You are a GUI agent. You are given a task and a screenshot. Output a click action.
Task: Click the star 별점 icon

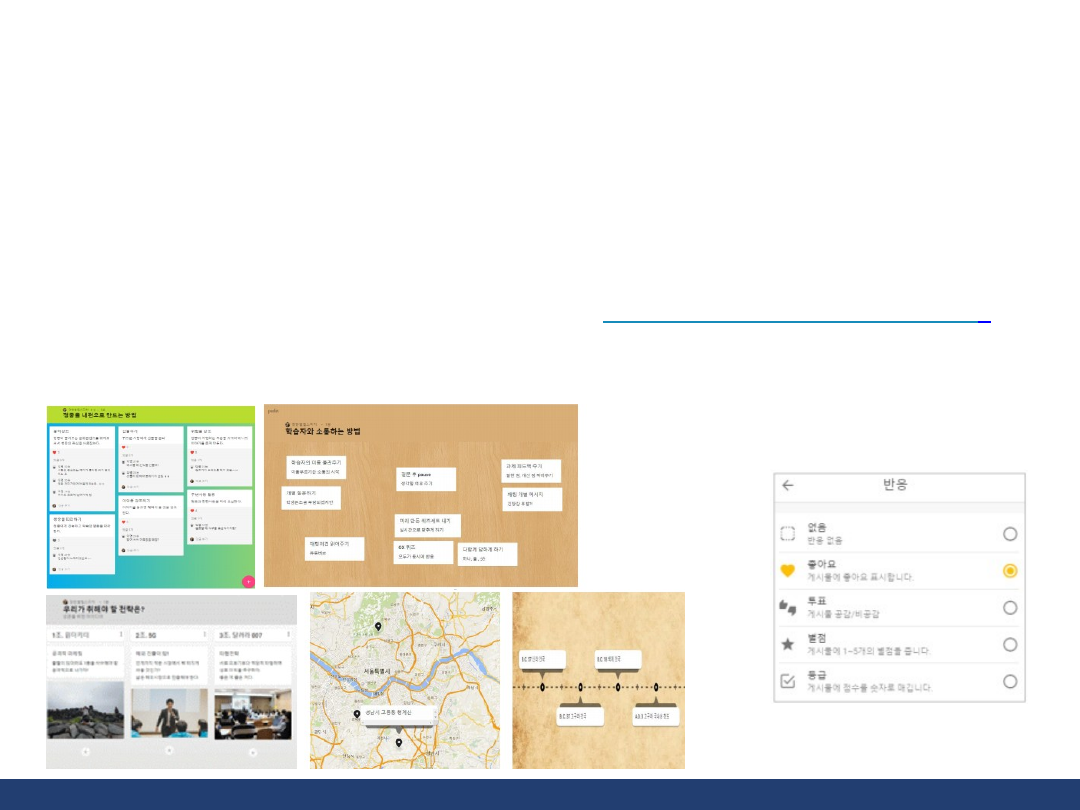[x=787, y=645]
